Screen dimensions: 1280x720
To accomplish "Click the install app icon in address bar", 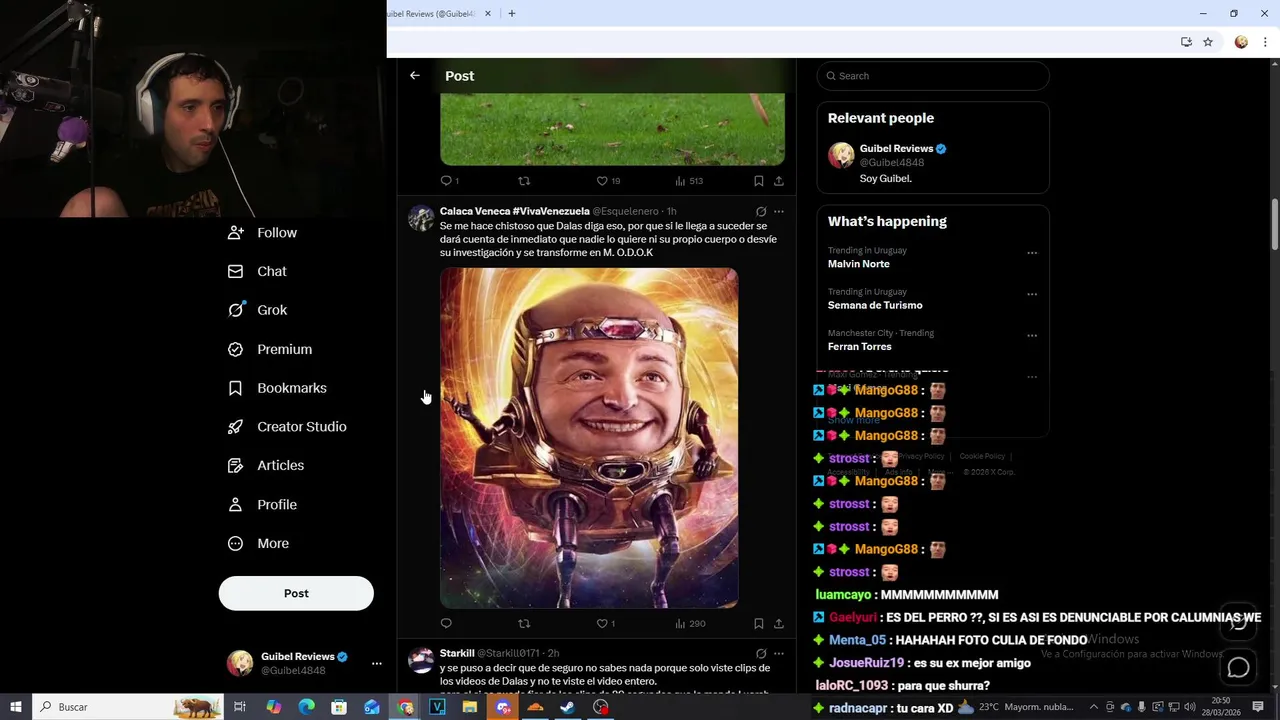I will 1186,42.
